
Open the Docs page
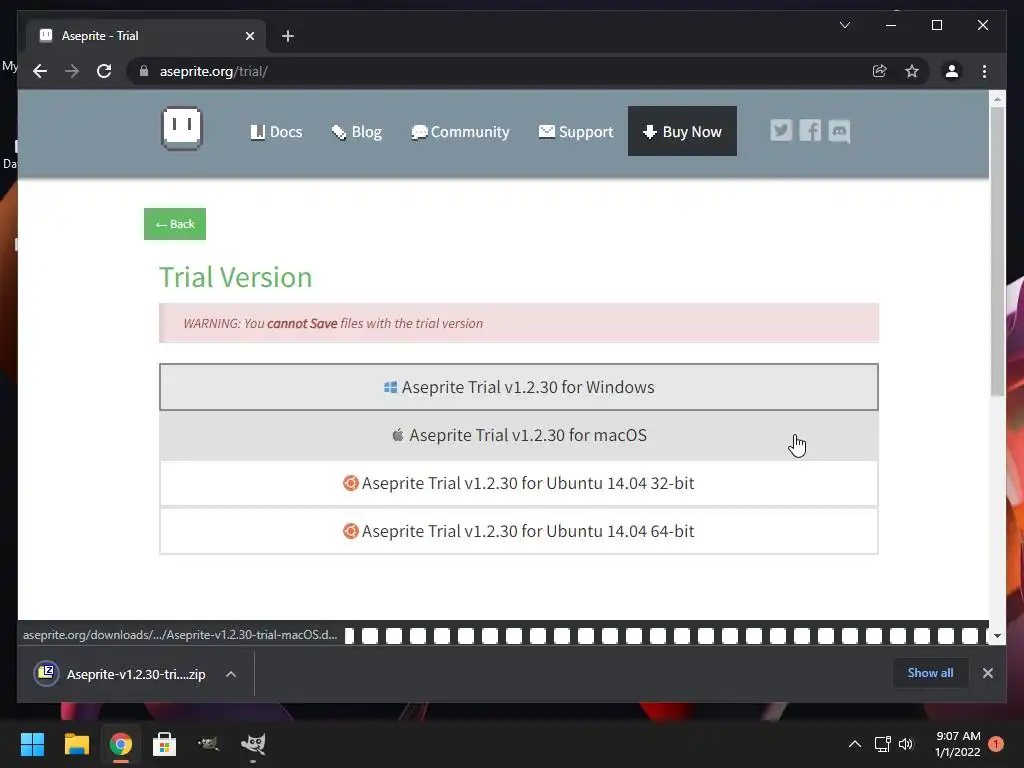click(x=276, y=132)
